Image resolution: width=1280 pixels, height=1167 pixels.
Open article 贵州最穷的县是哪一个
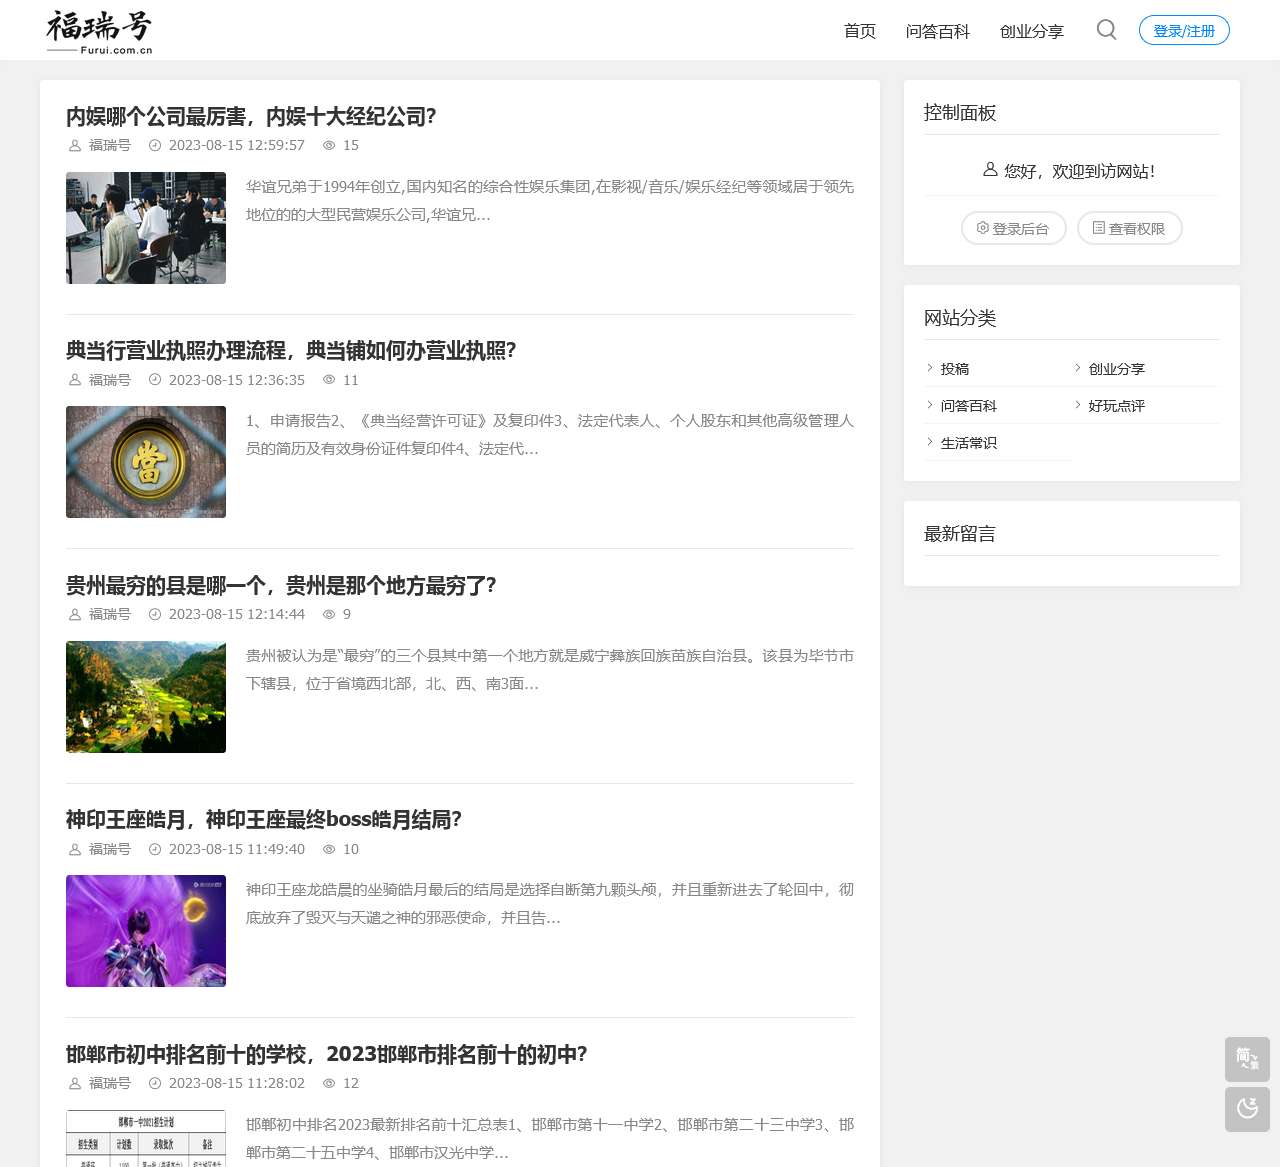281,586
